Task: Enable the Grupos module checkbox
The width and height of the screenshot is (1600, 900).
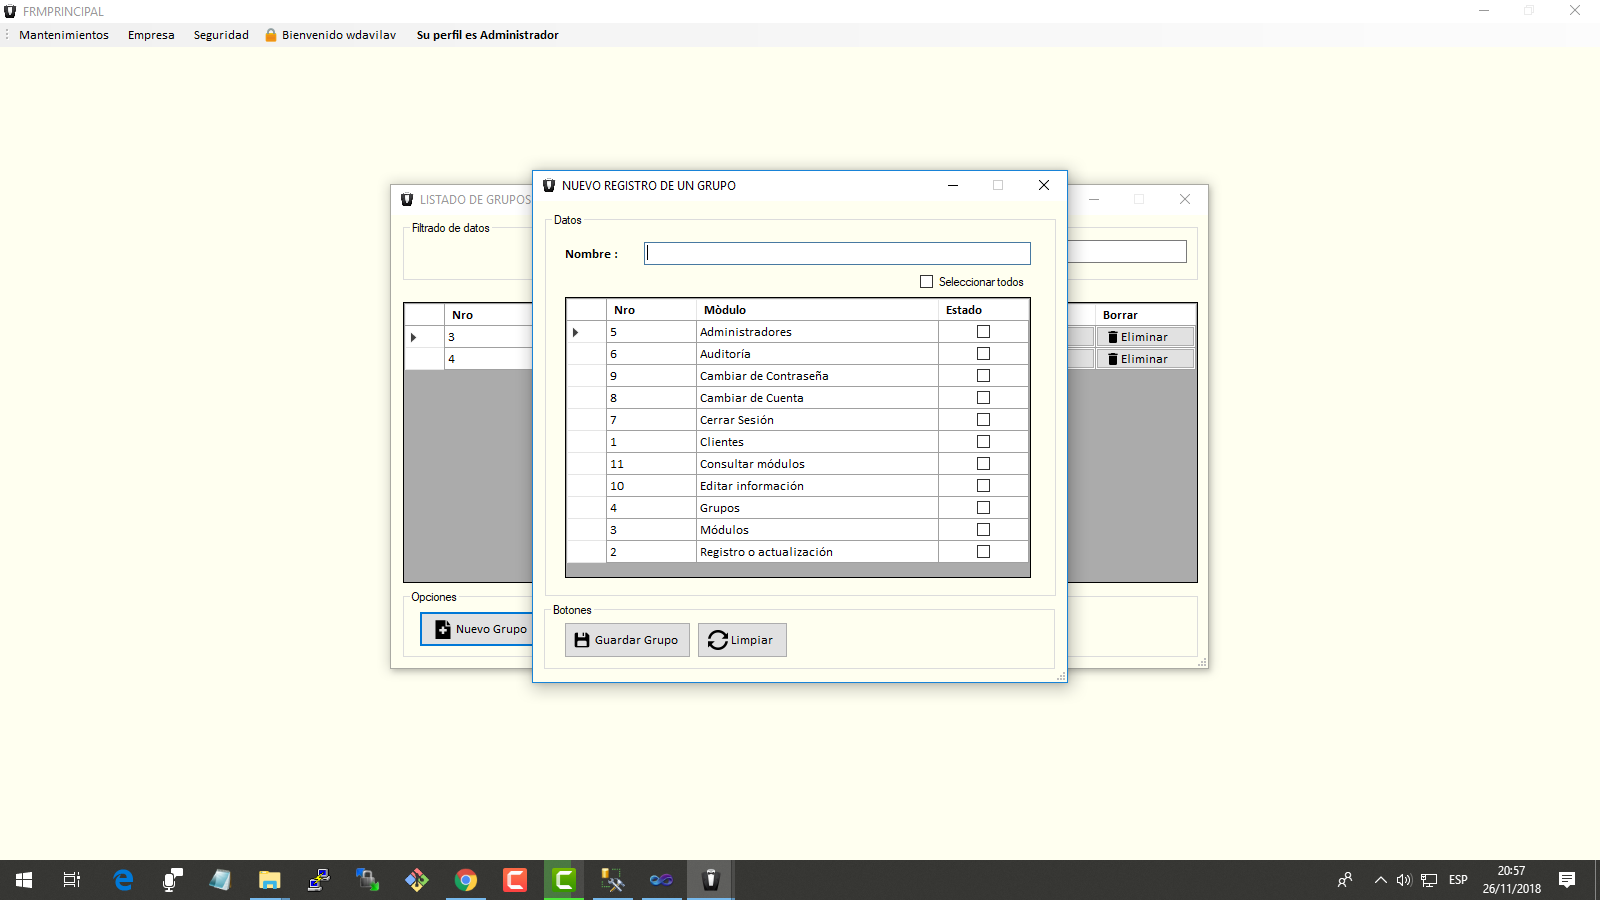Action: tap(983, 508)
